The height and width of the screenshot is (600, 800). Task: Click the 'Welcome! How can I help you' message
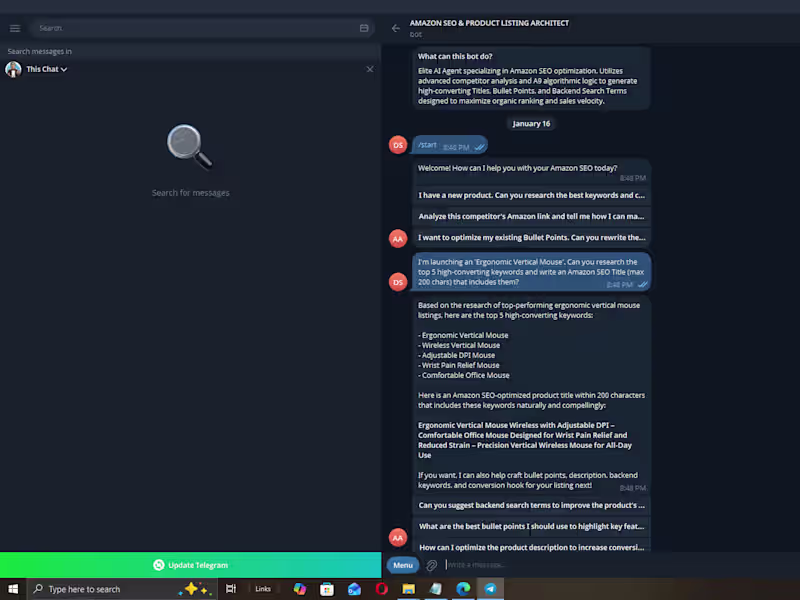(531, 172)
